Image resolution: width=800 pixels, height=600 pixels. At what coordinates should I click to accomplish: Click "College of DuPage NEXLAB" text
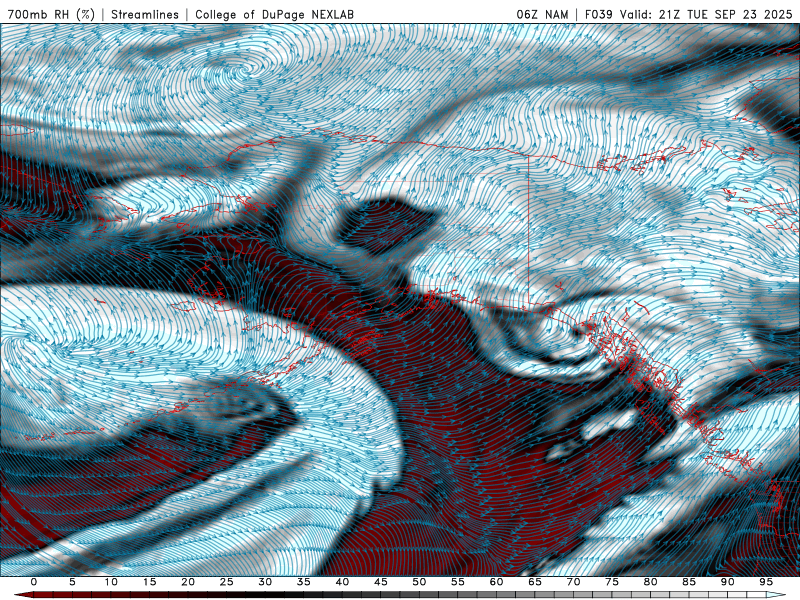click(274, 15)
